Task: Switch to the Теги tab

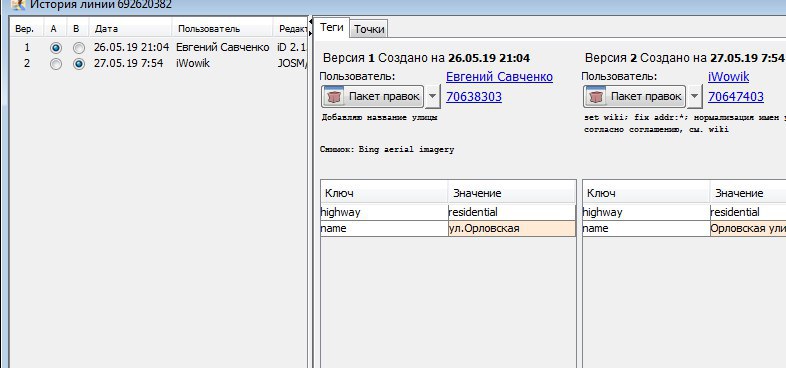Action: (x=331, y=28)
